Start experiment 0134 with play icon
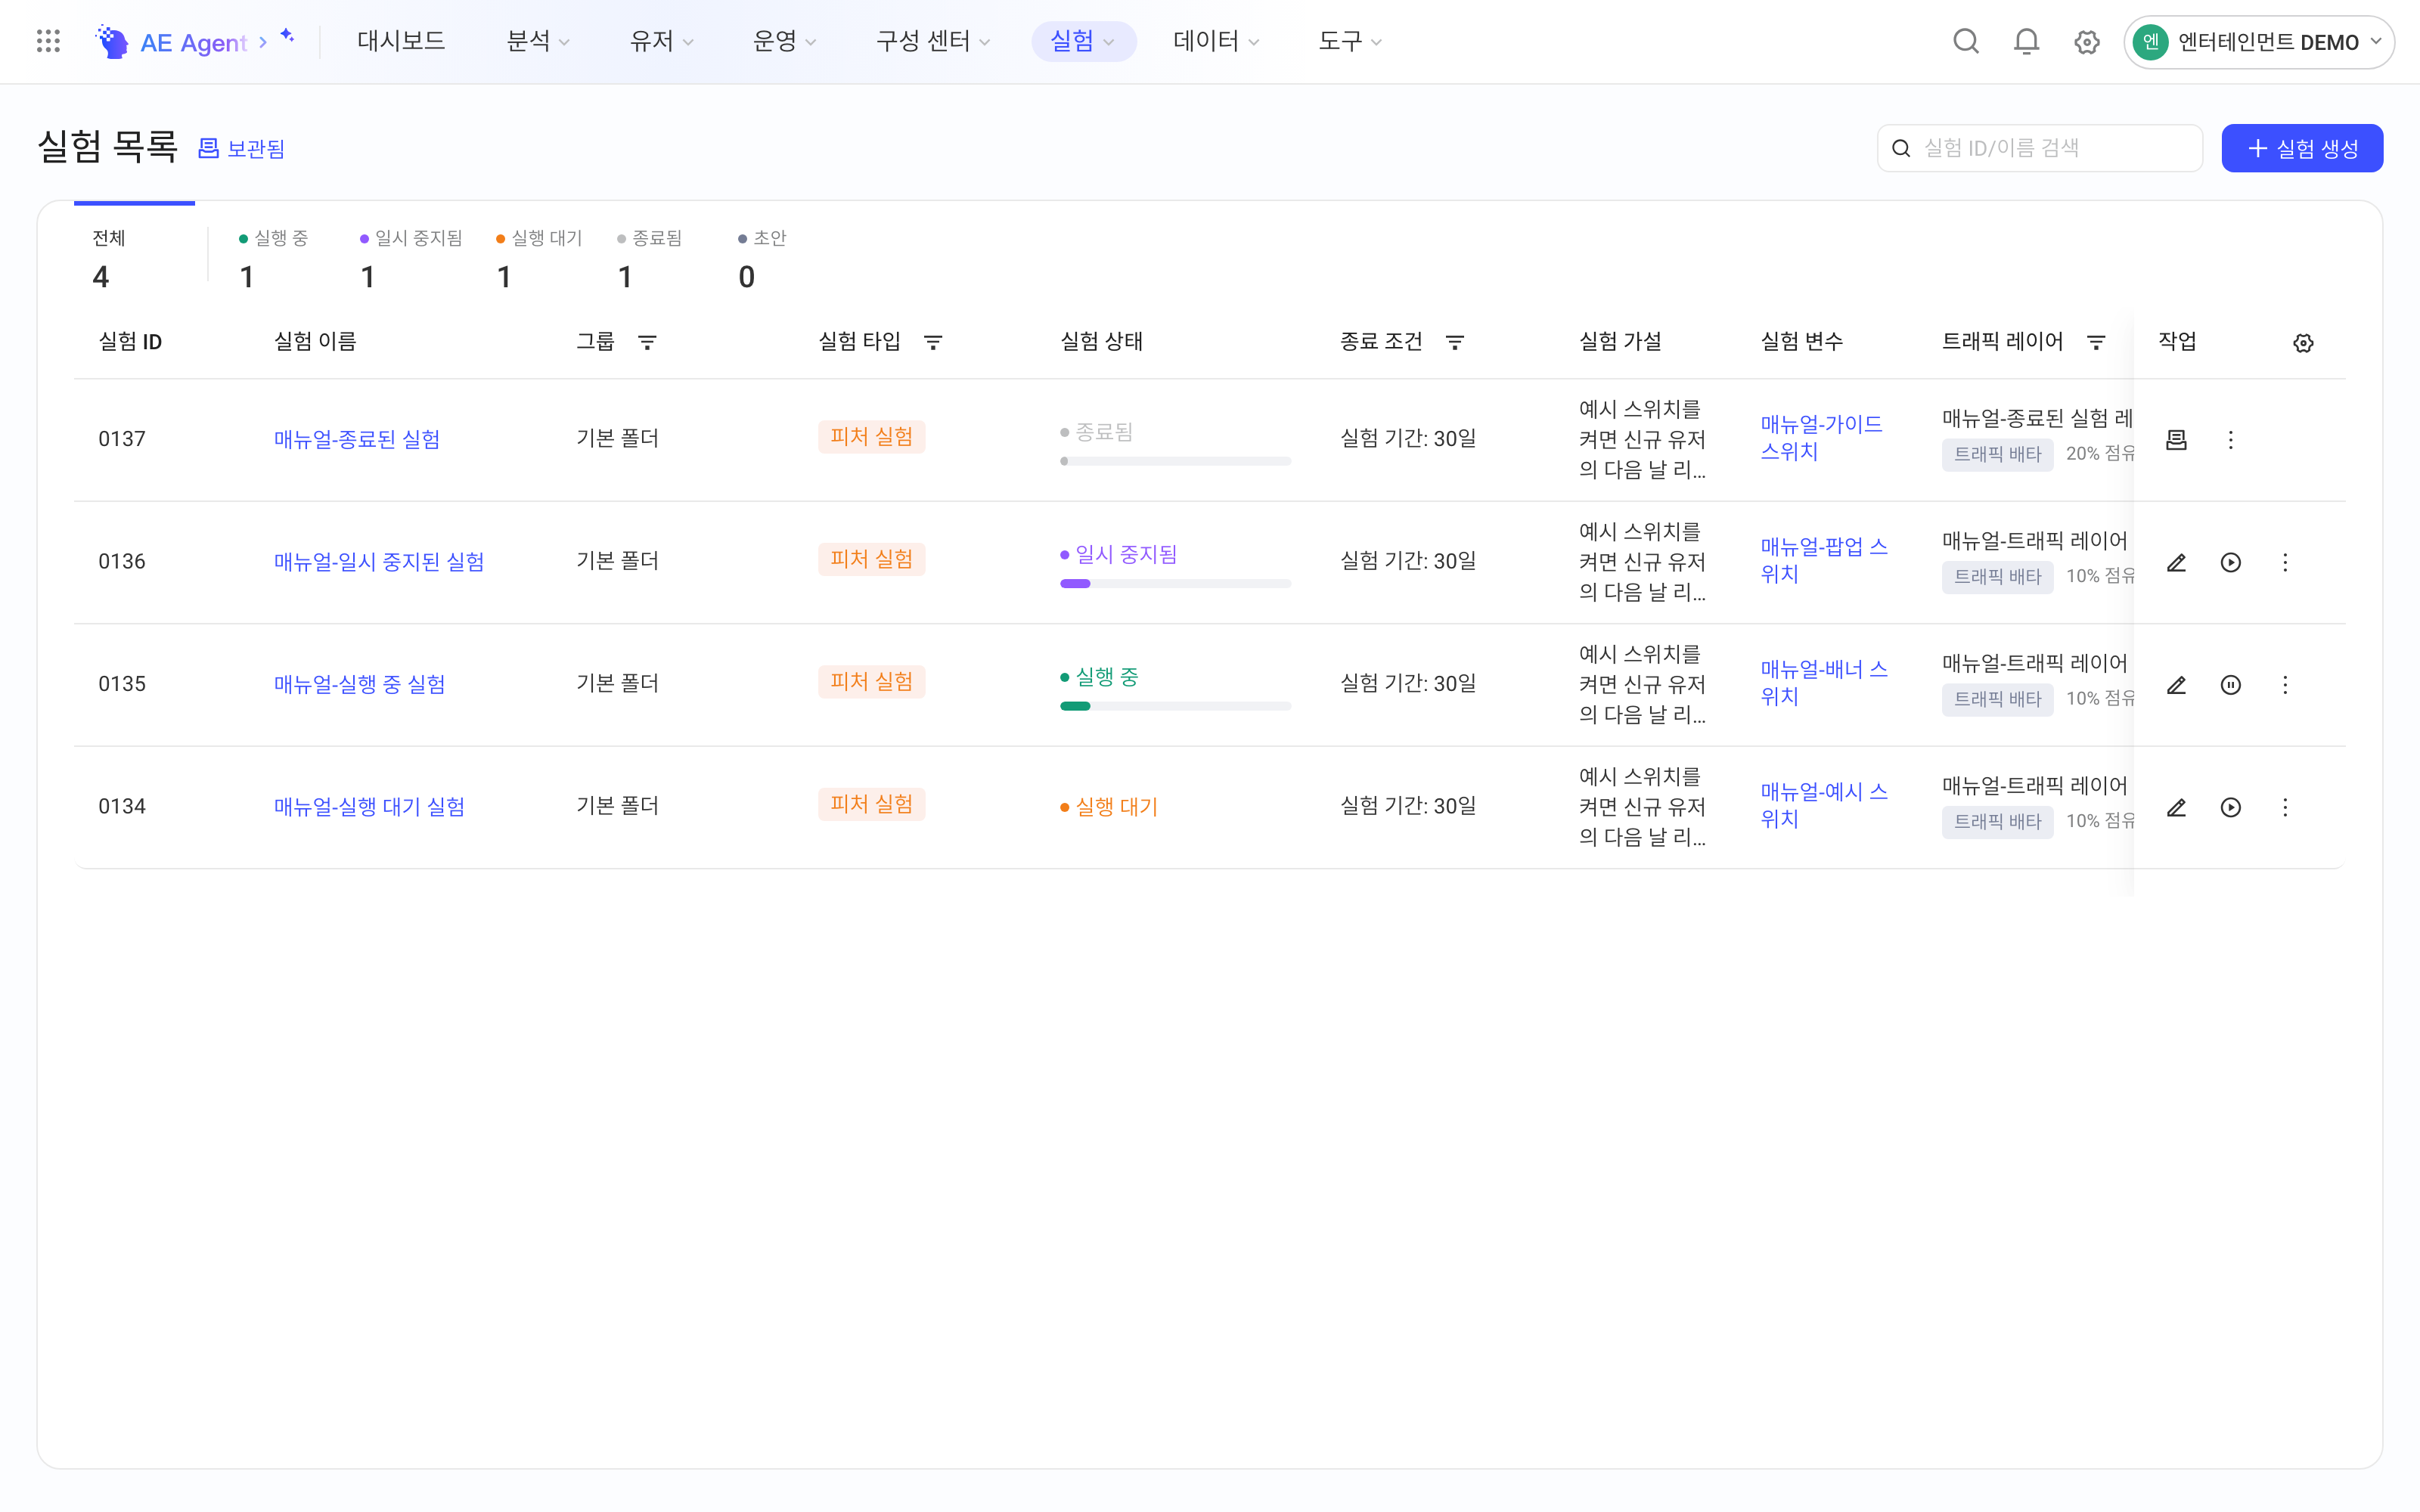2420x1512 pixels. tap(2230, 808)
